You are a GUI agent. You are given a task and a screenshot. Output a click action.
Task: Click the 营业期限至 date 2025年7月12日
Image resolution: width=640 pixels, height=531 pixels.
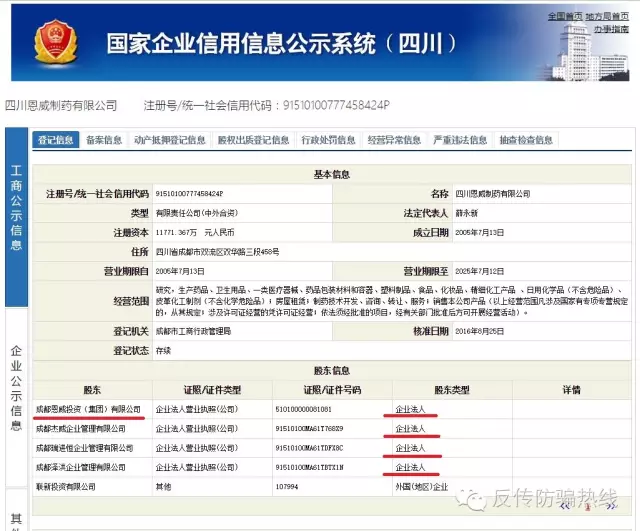(479, 271)
